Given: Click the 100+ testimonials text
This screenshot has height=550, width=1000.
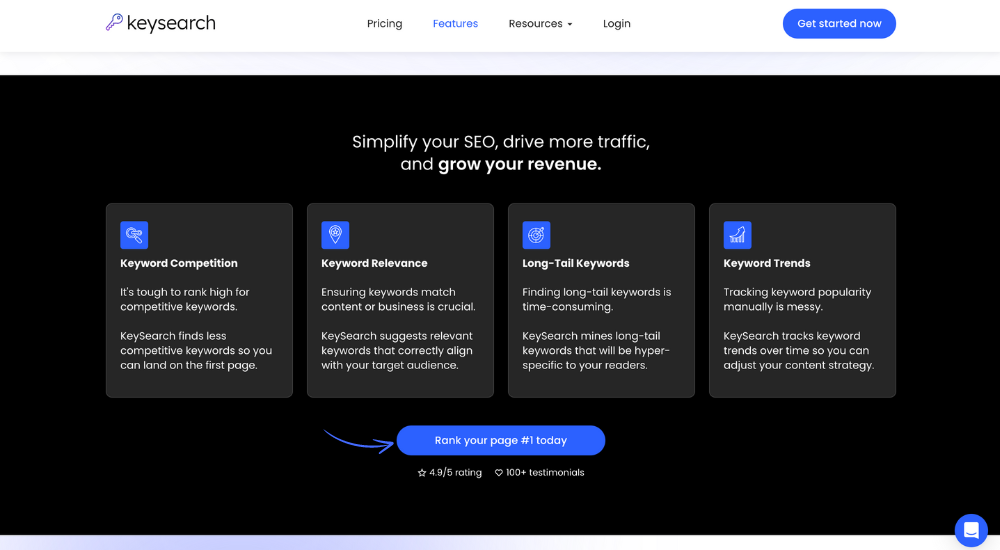Looking at the screenshot, I should 545,473.
